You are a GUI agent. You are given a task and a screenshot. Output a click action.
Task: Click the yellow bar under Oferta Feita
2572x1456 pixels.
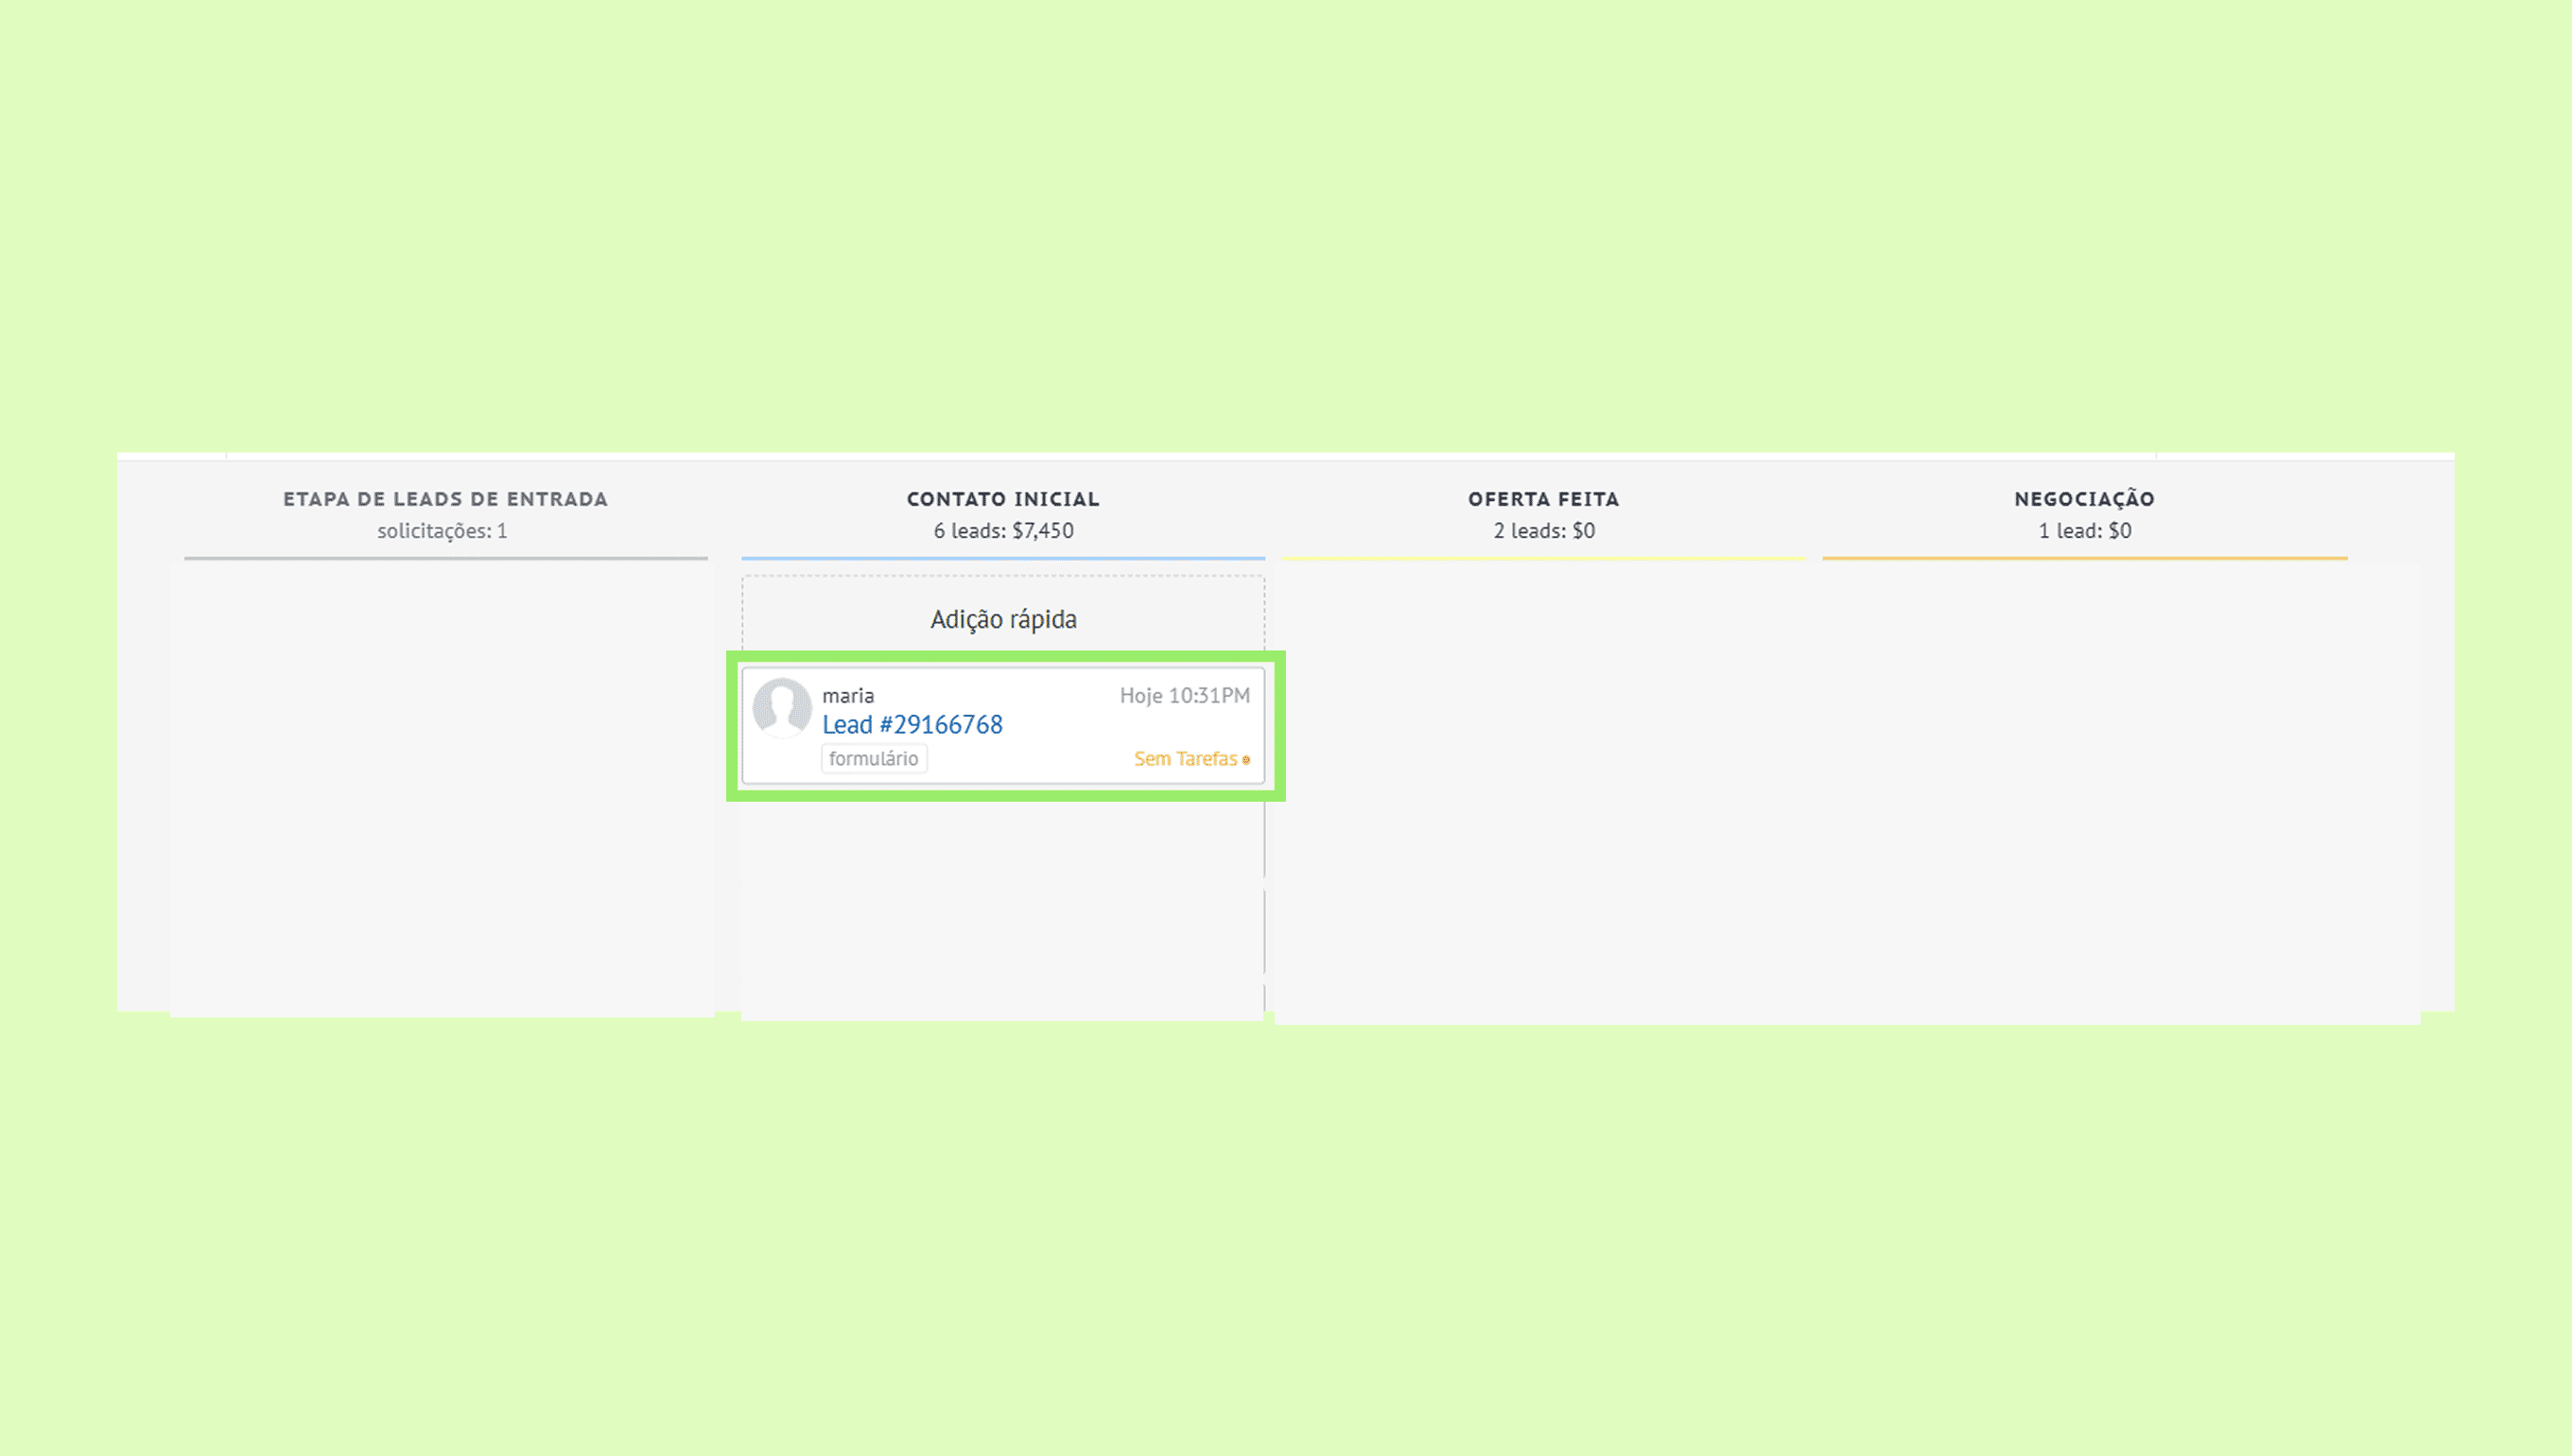(x=1543, y=558)
